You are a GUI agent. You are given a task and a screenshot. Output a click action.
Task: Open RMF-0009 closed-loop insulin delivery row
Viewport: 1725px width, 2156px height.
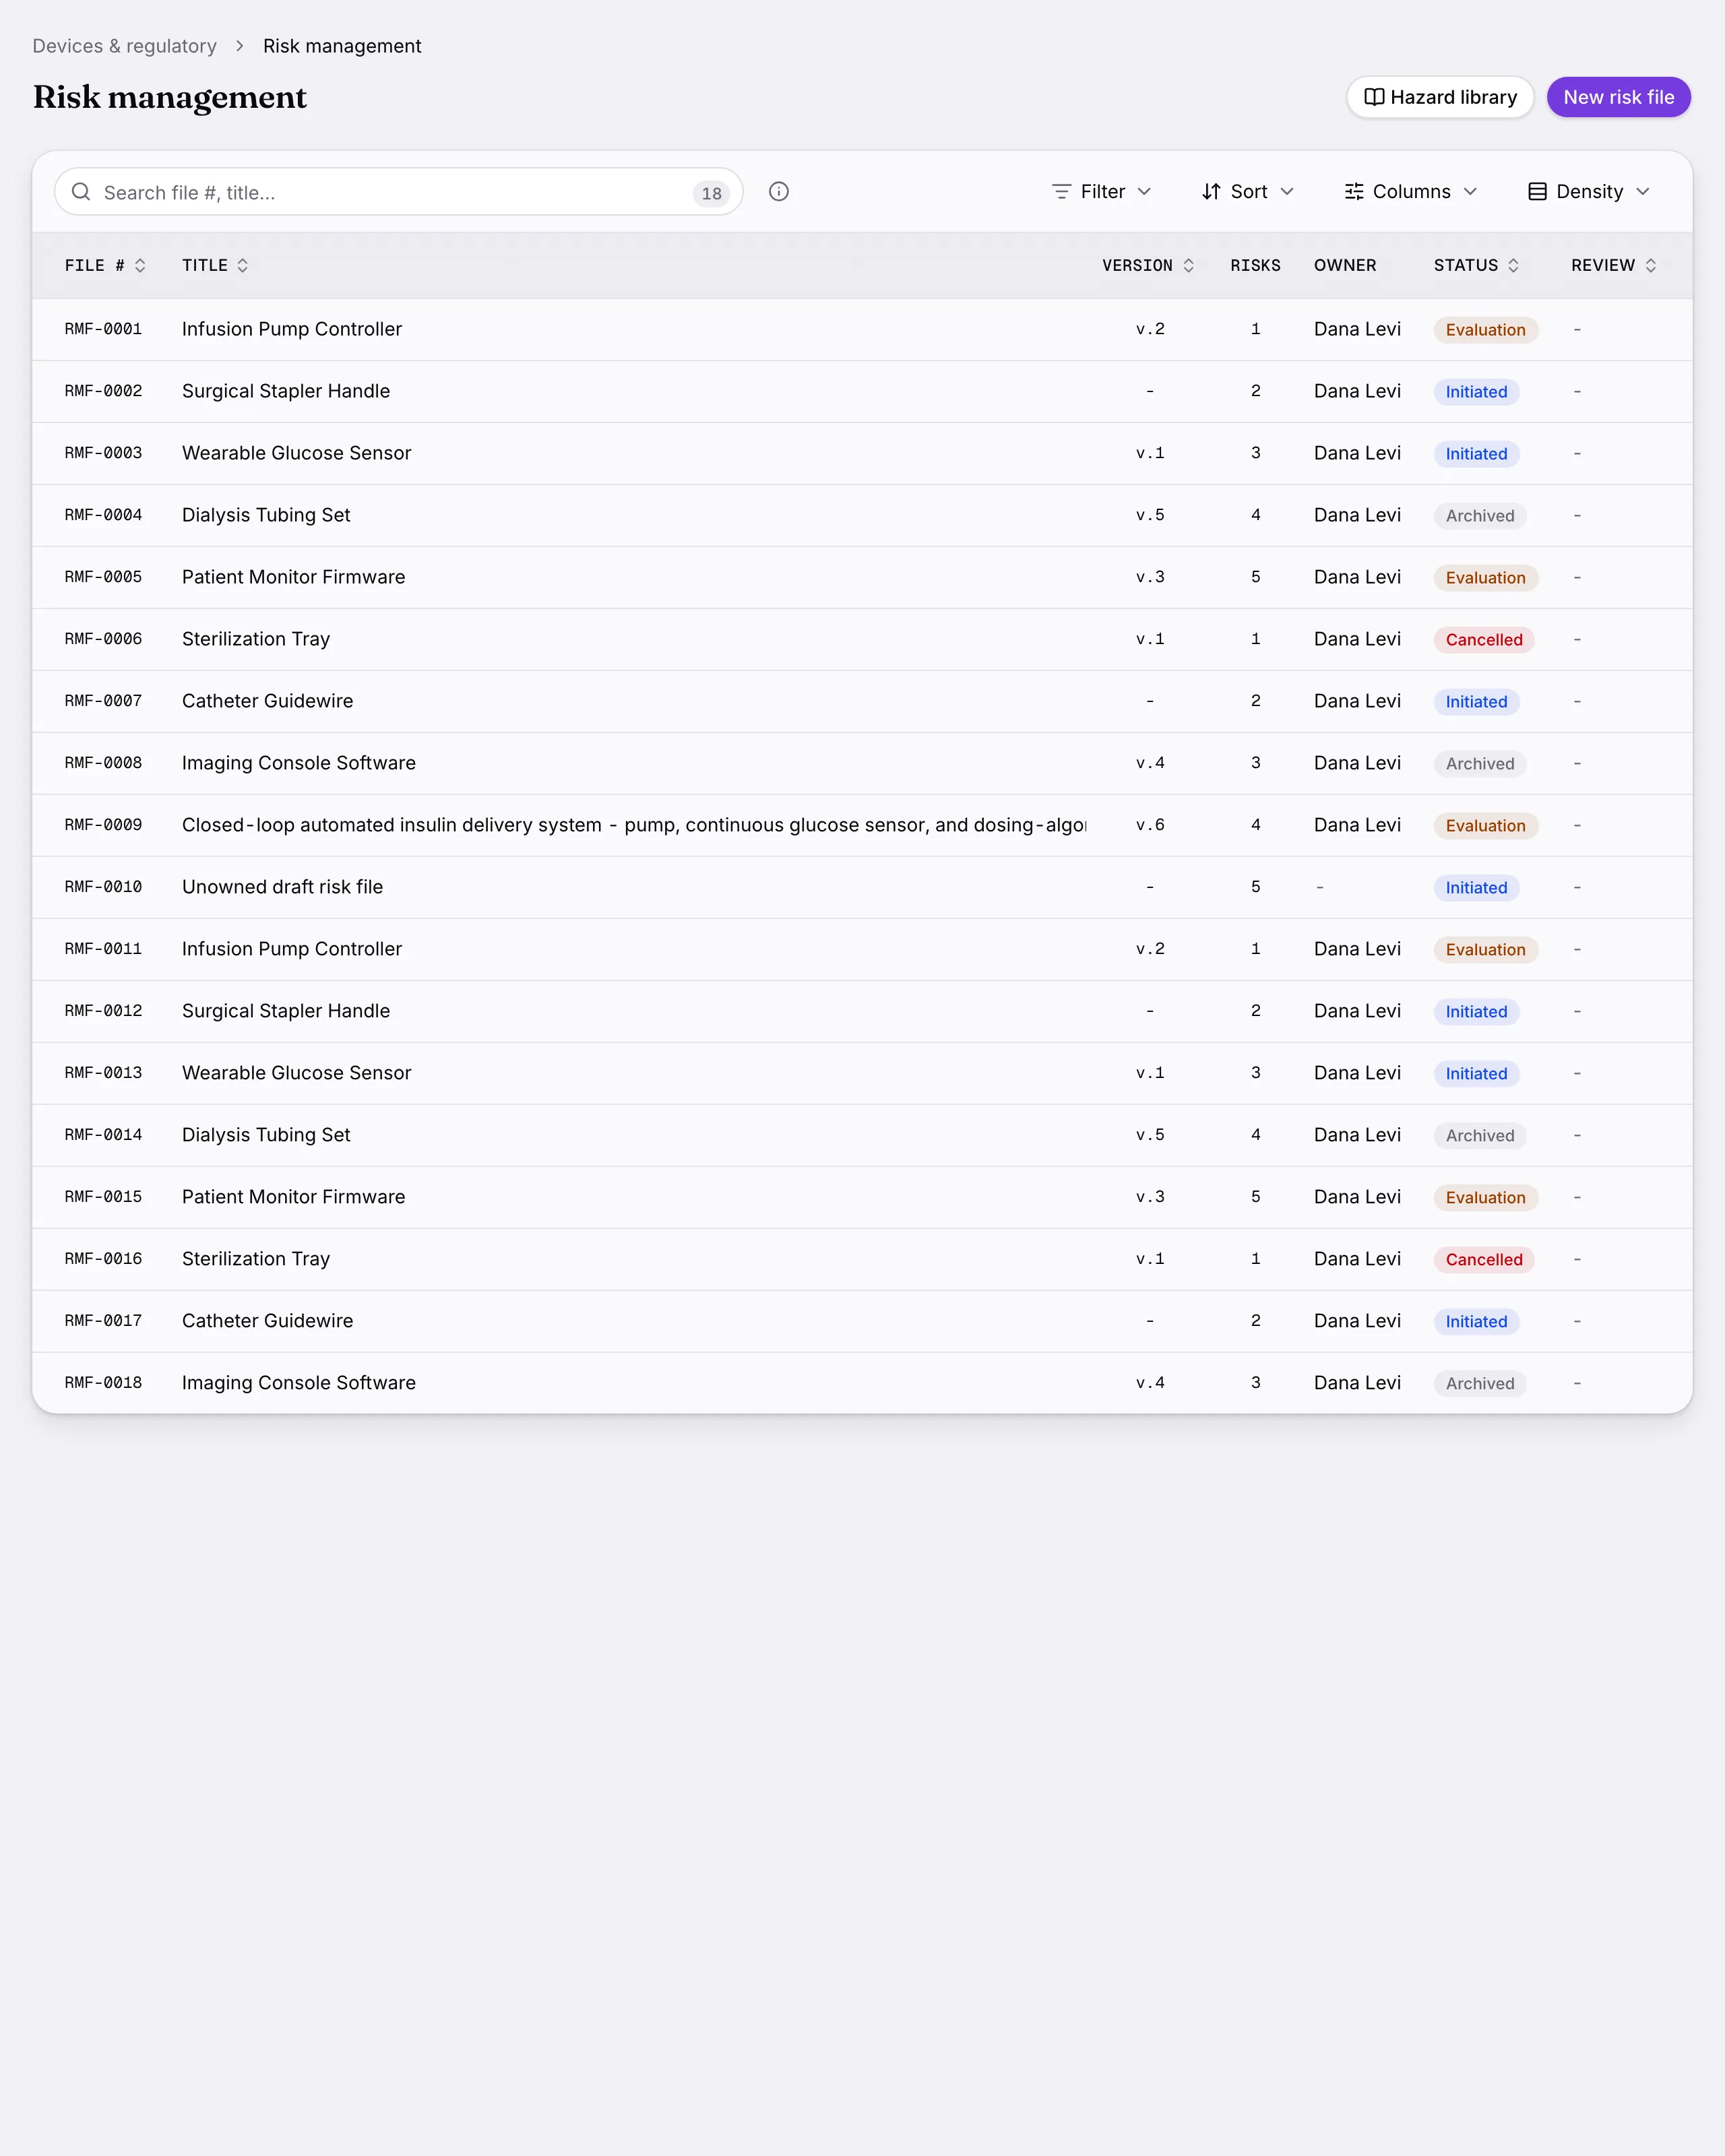[862, 825]
